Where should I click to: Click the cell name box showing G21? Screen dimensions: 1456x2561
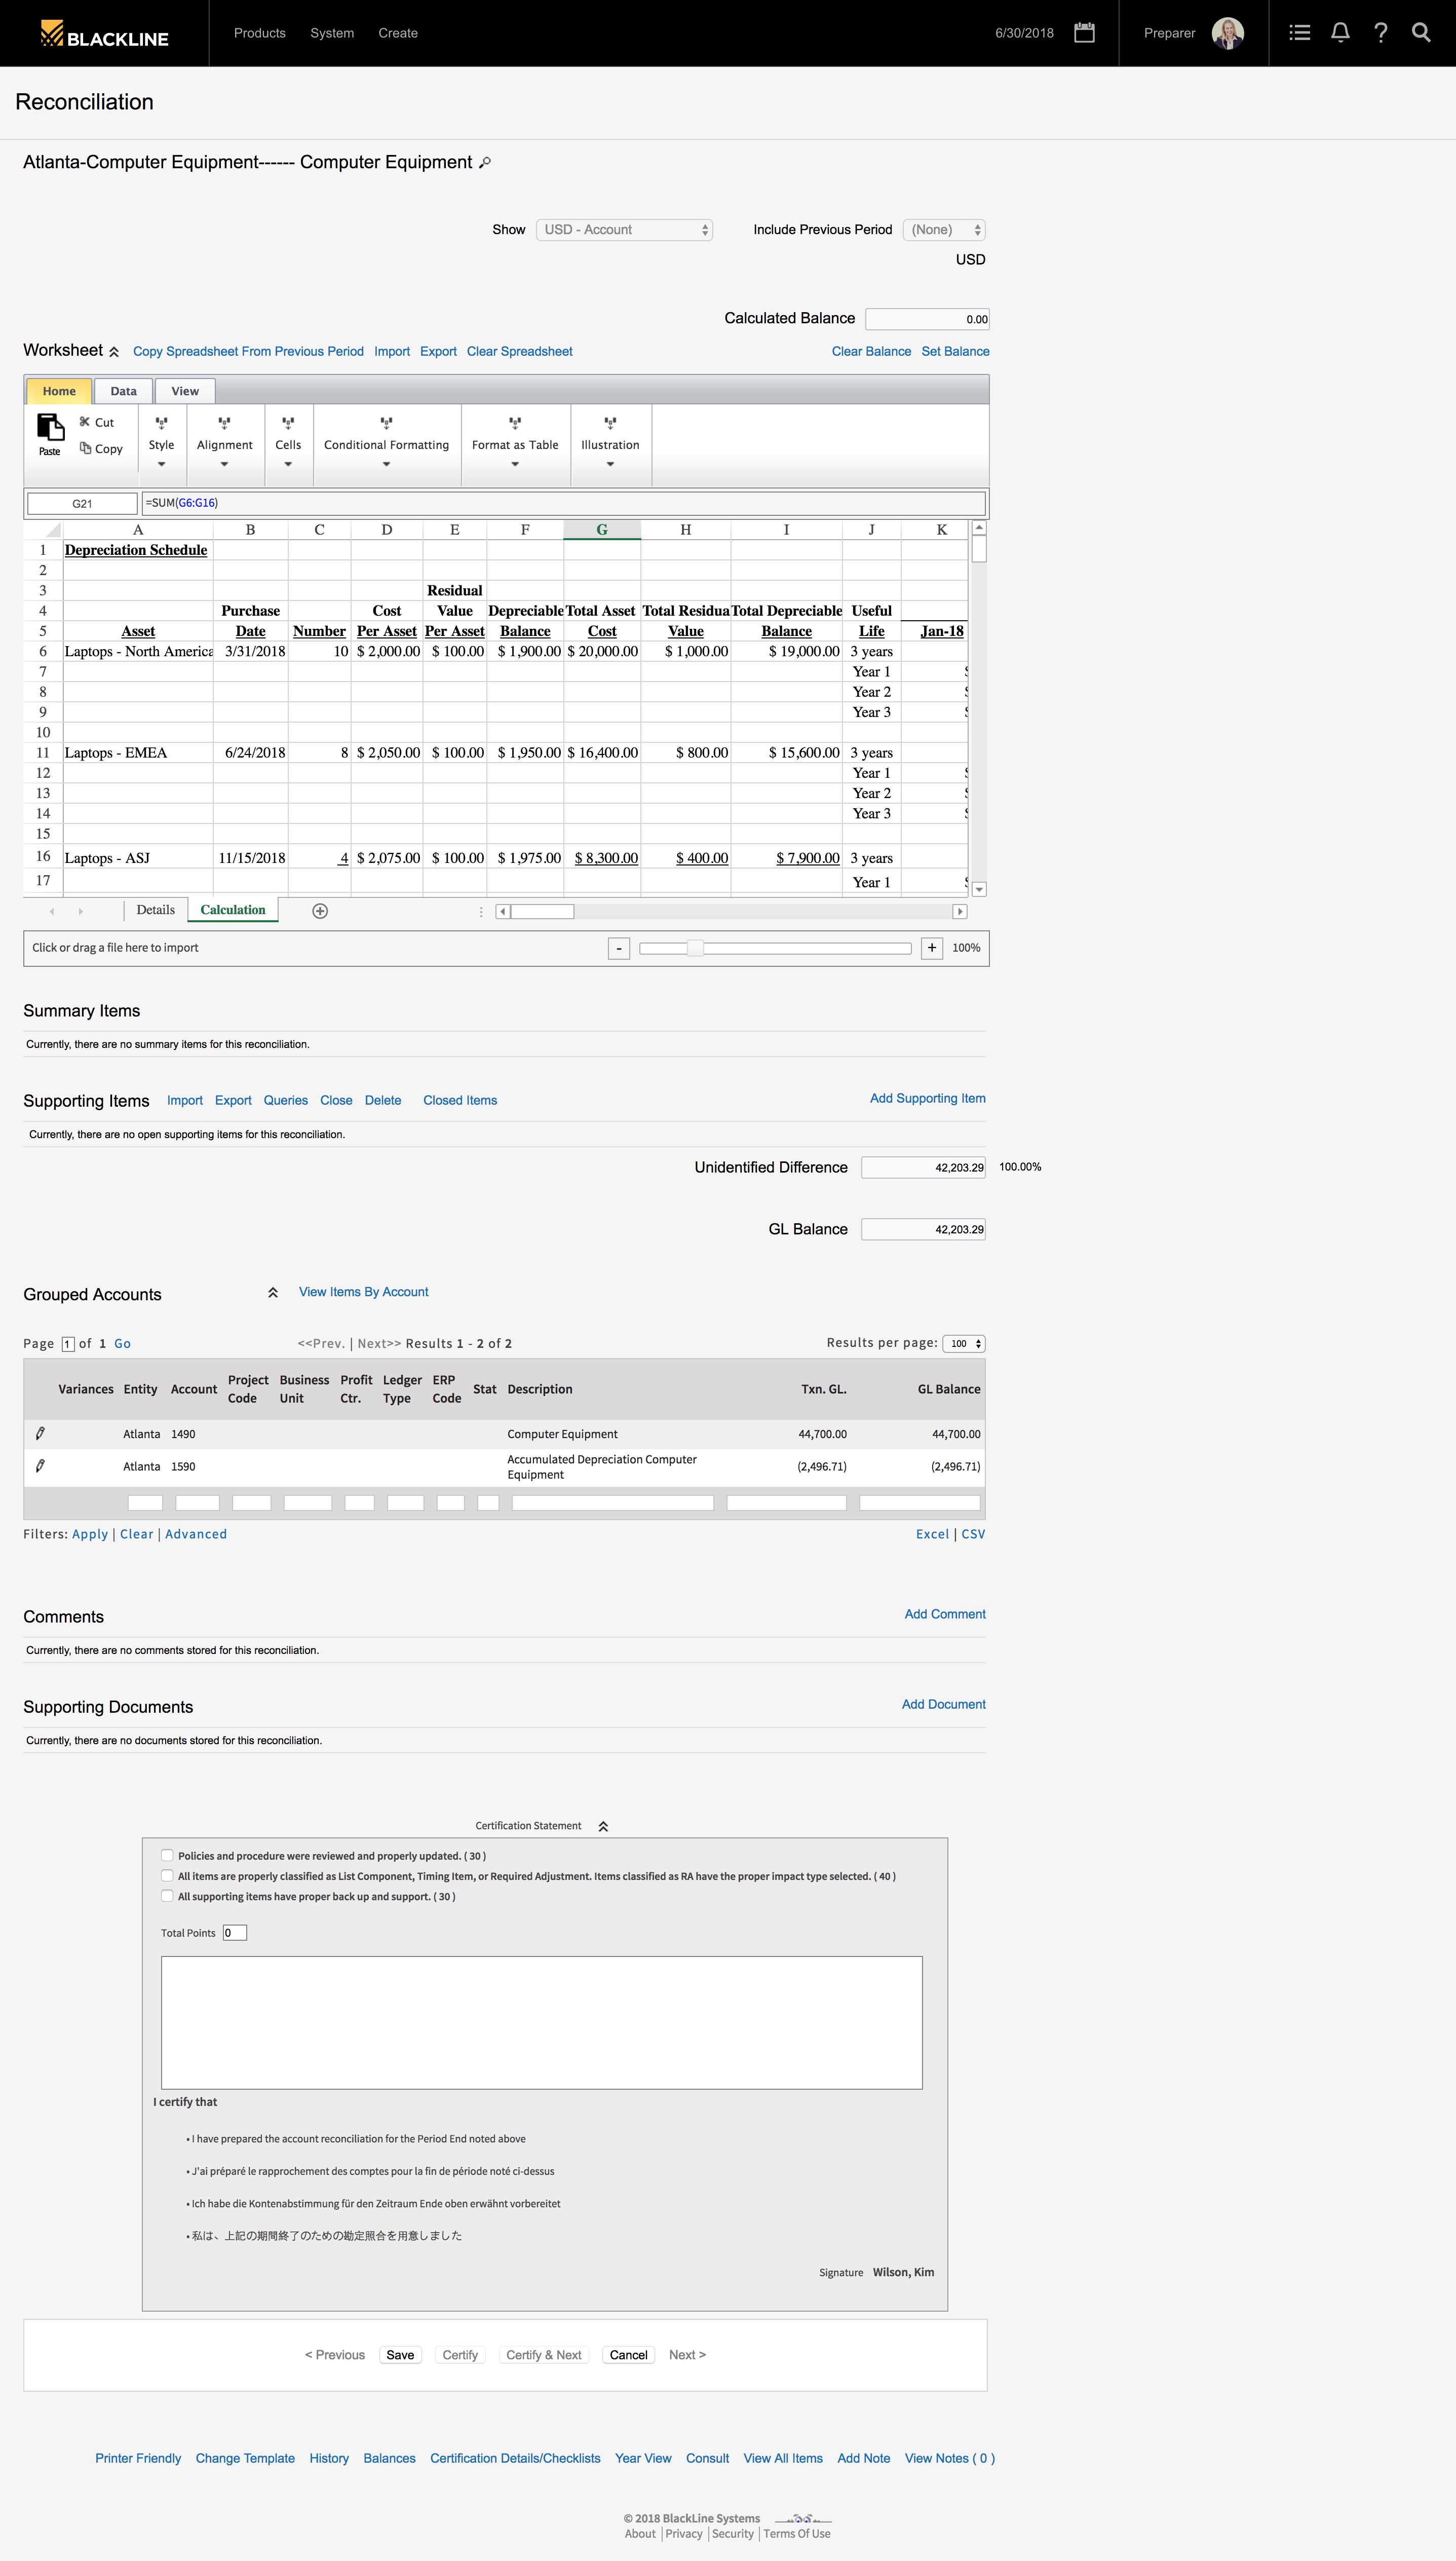click(82, 504)
